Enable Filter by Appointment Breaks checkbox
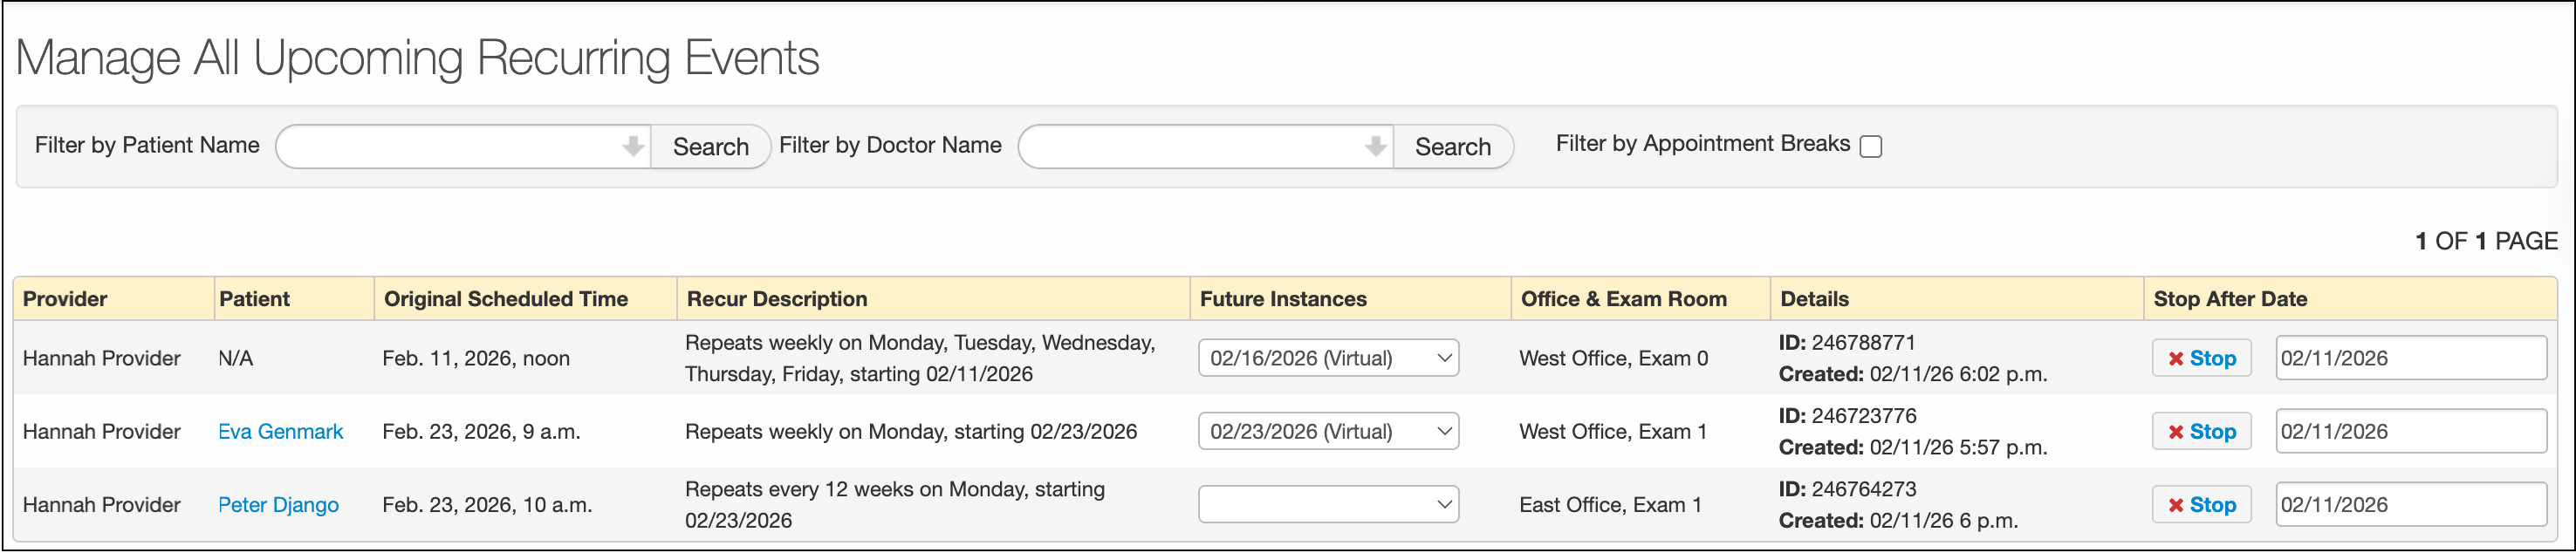The width and height of the screenshot is (2576, 553). pos(1870,147)
